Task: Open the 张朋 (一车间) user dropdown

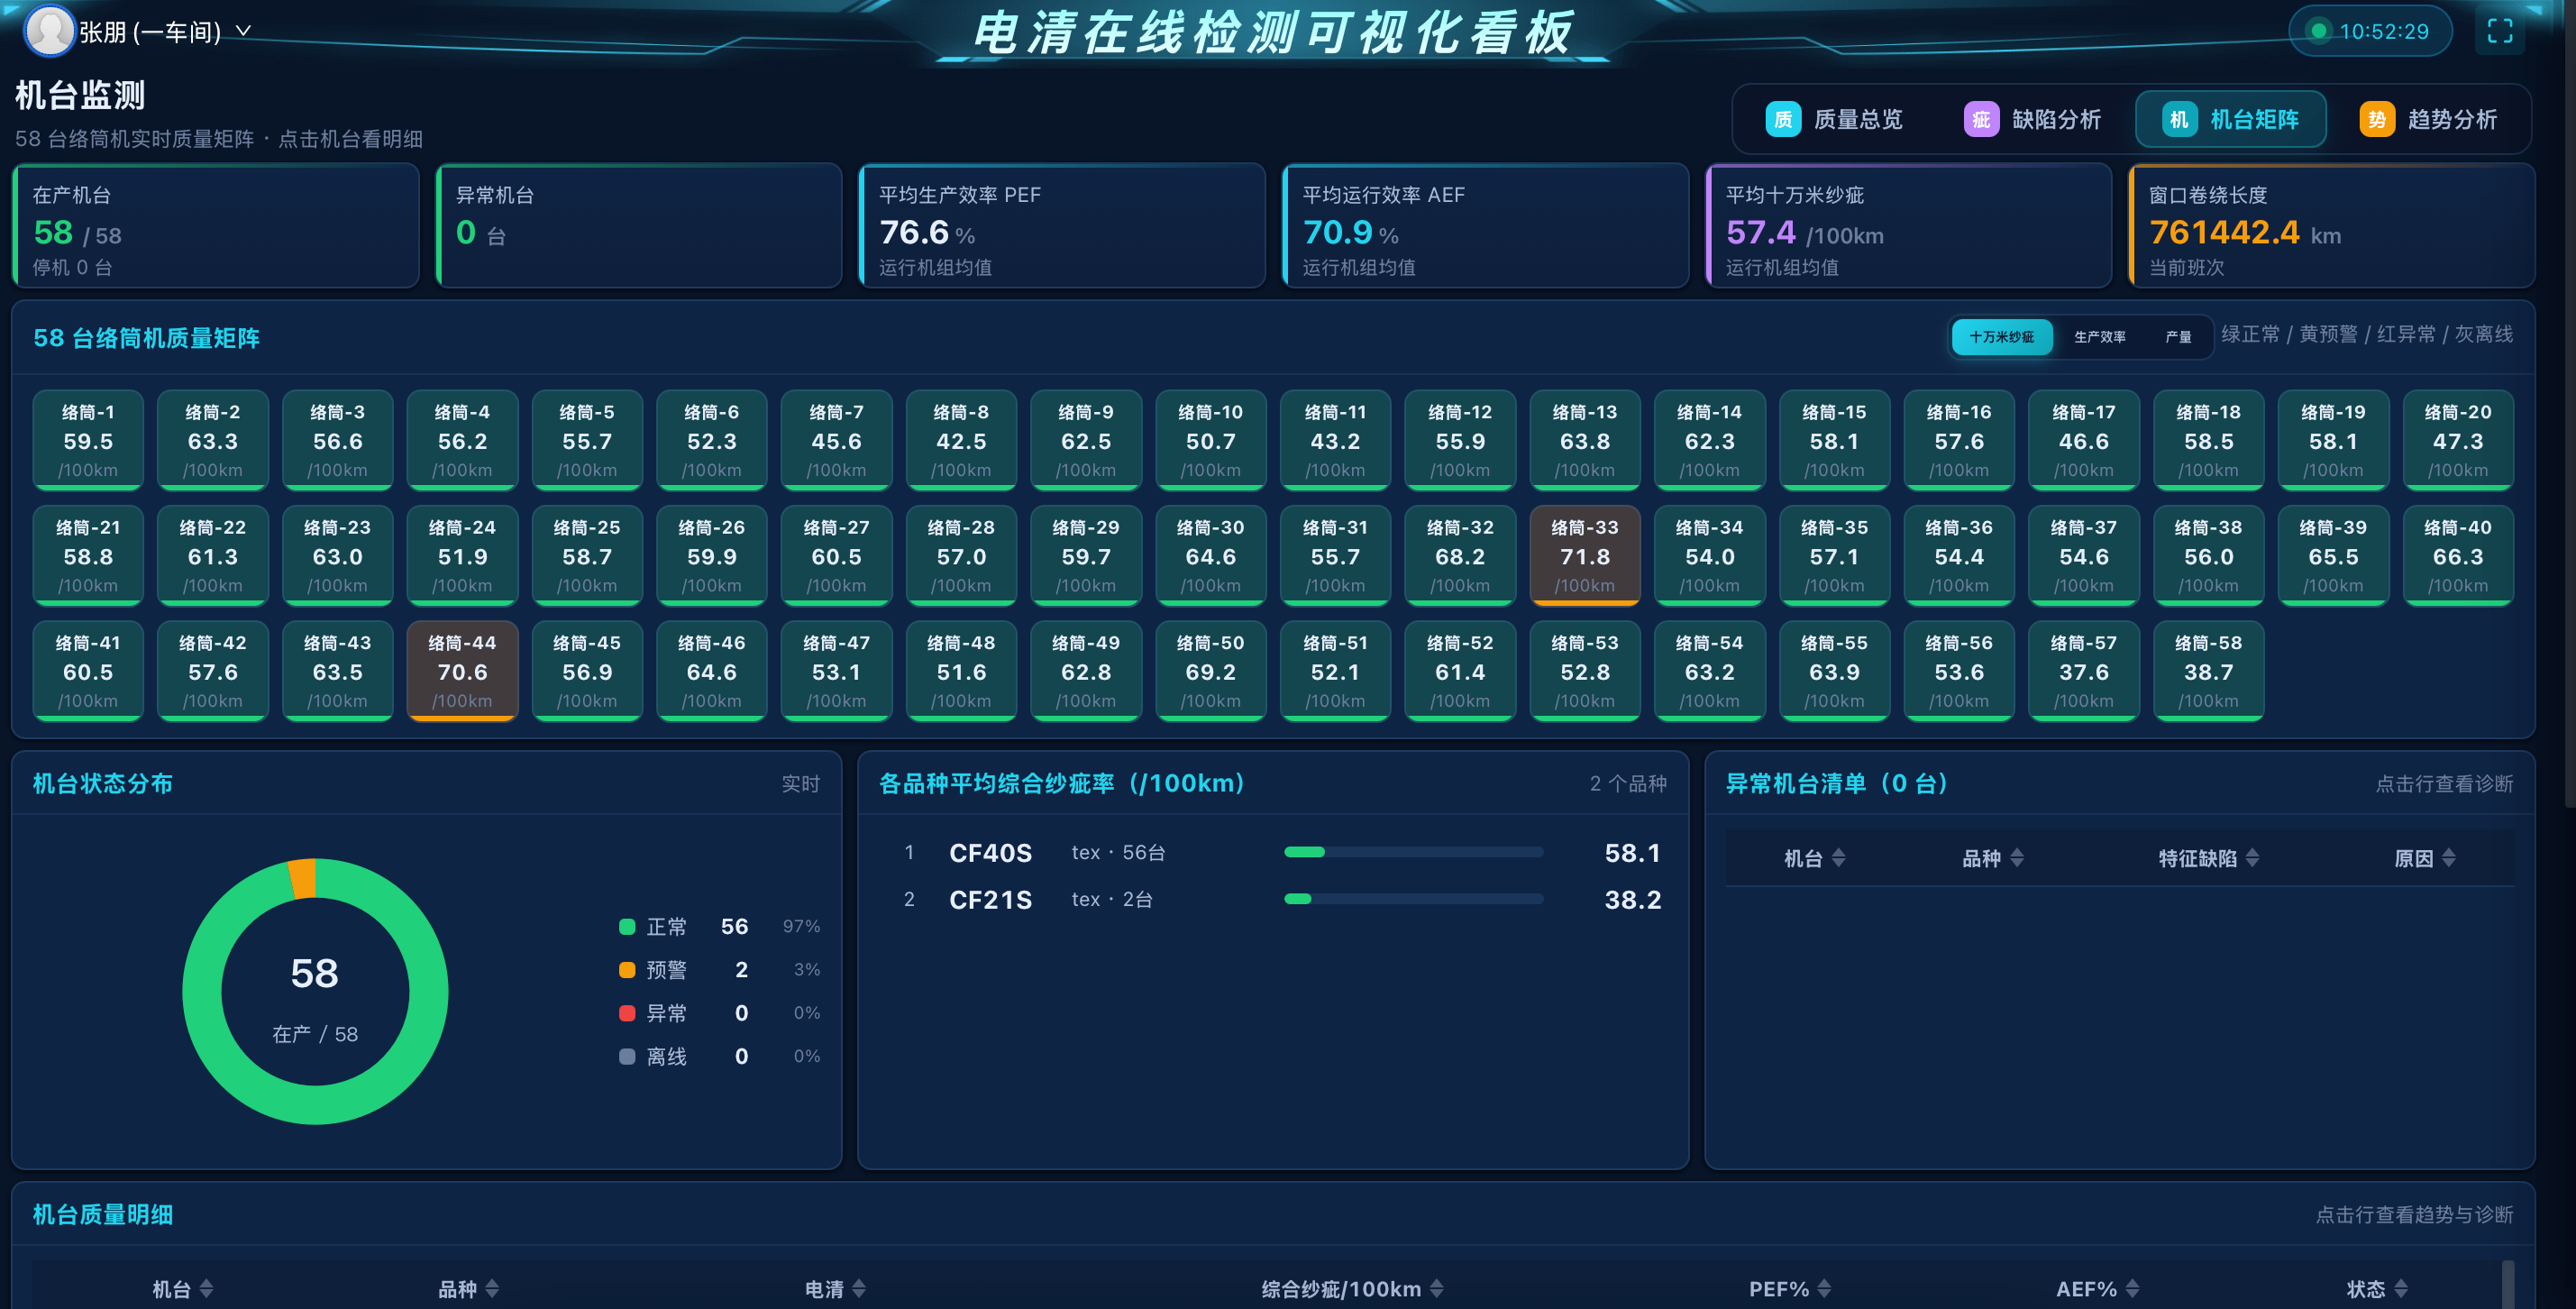Action: [140, 31]
